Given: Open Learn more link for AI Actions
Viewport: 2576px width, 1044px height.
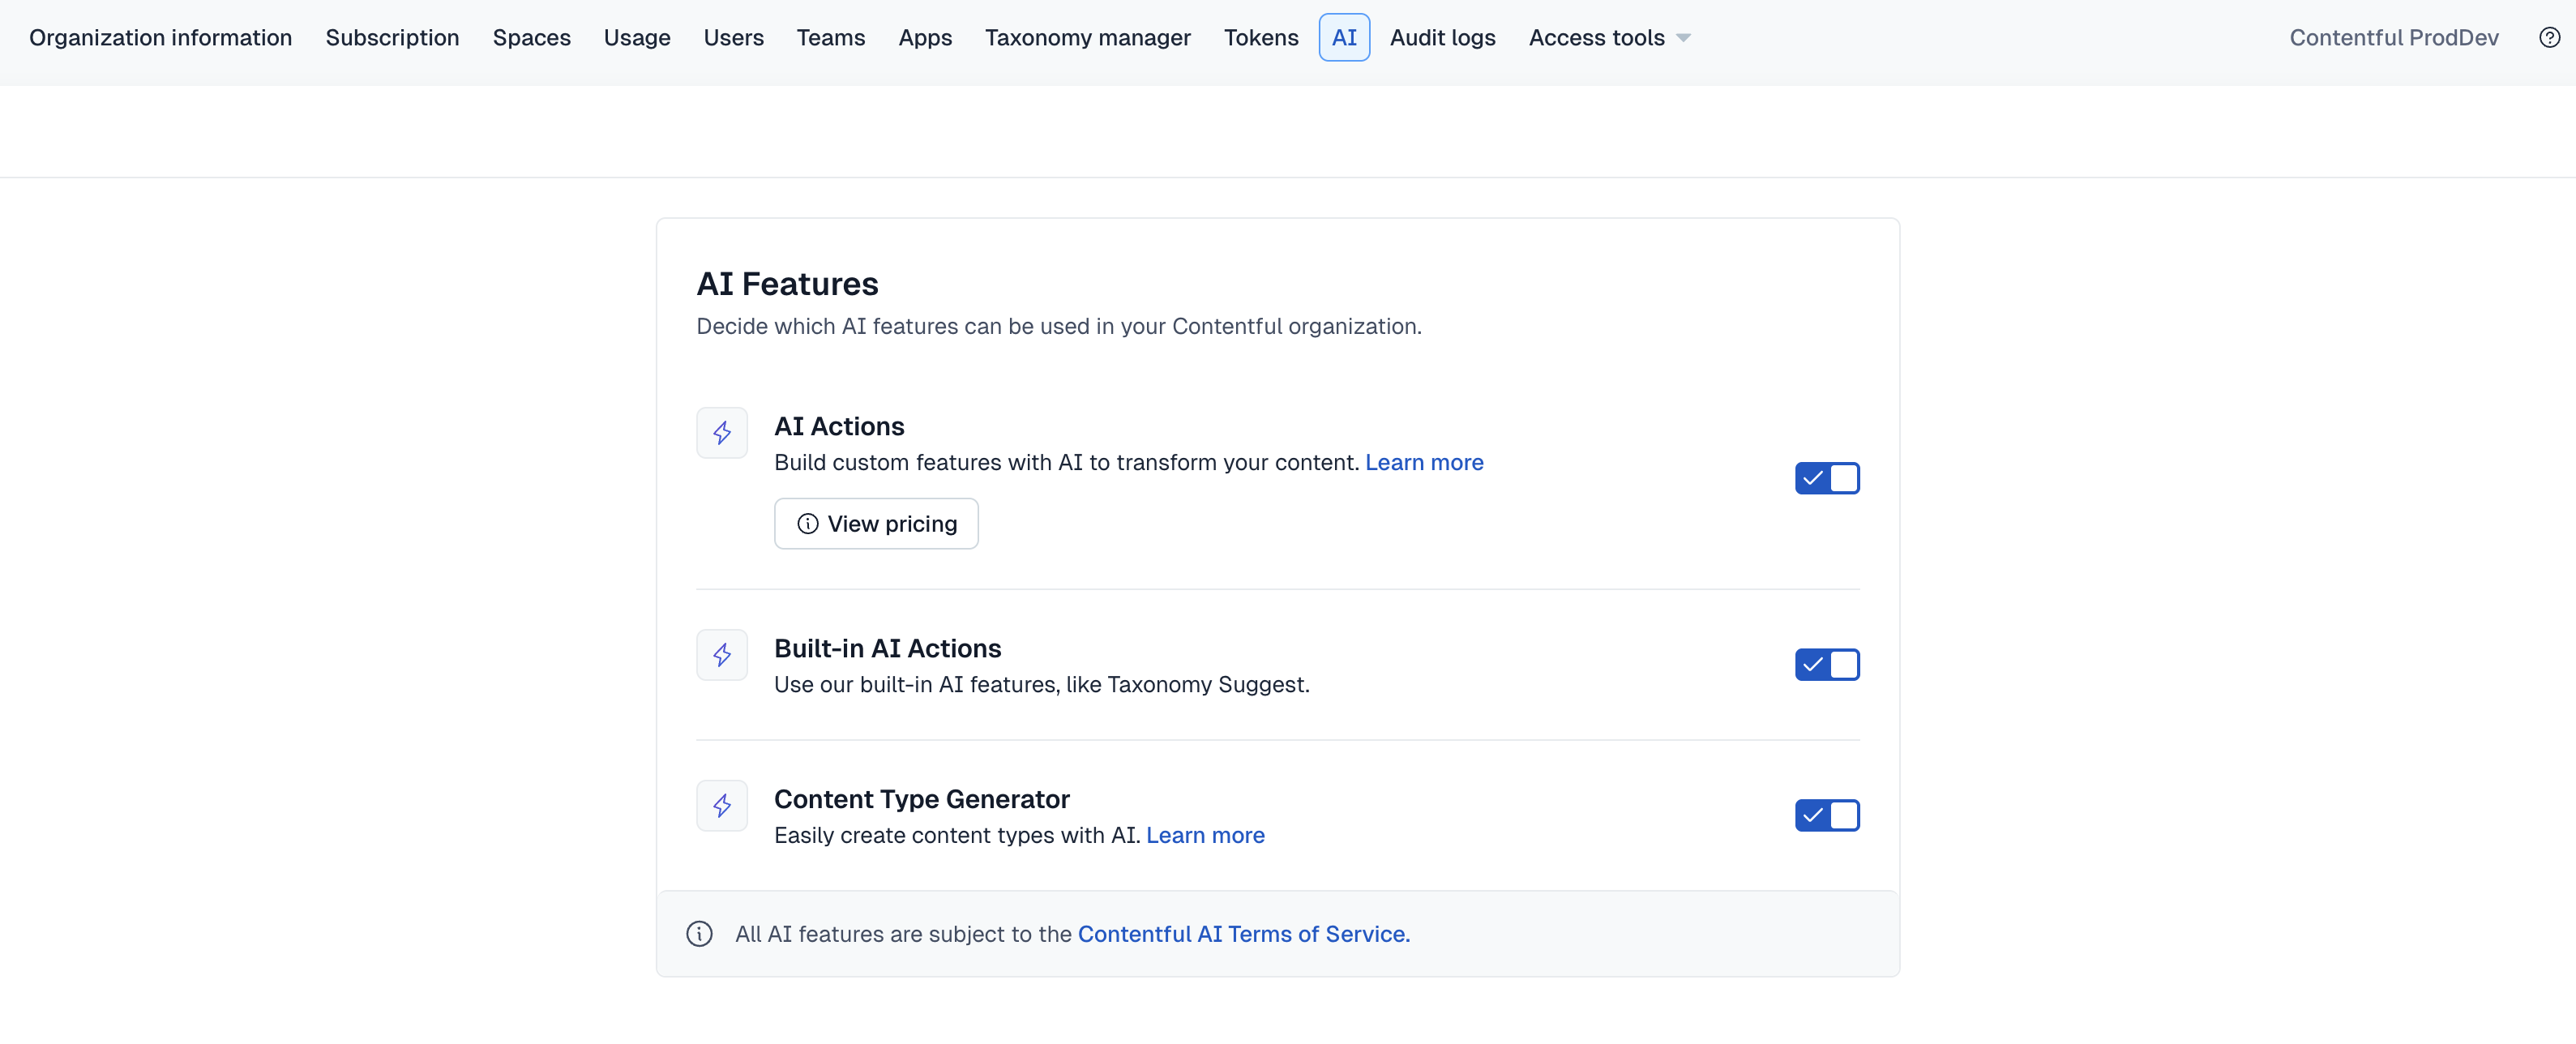Looking at the screenshot, I should (x=1424, y=463).
